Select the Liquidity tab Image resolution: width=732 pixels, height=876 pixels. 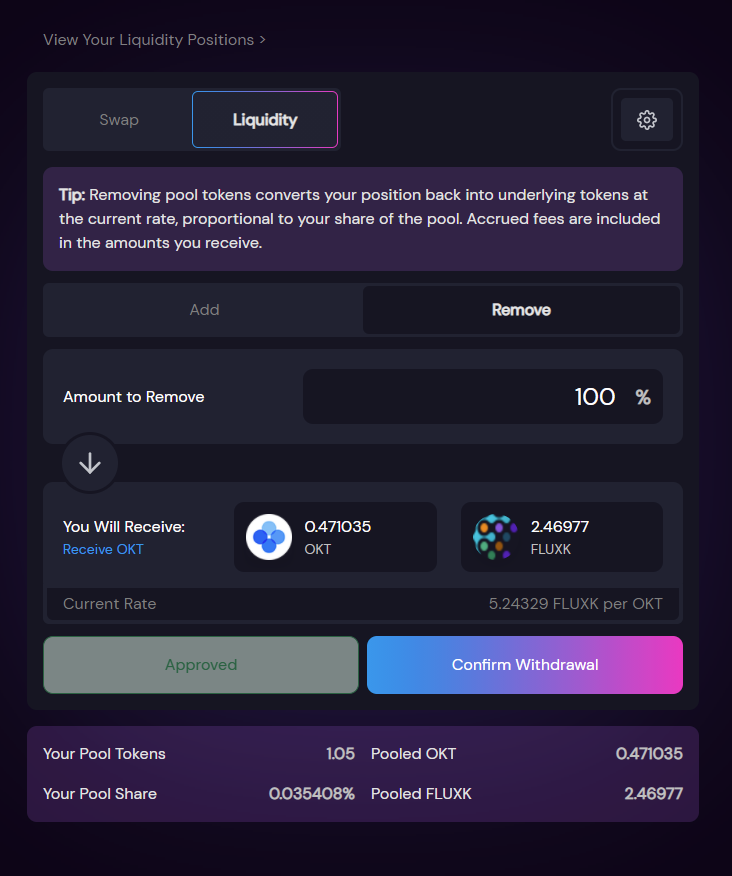coord(265,120)
